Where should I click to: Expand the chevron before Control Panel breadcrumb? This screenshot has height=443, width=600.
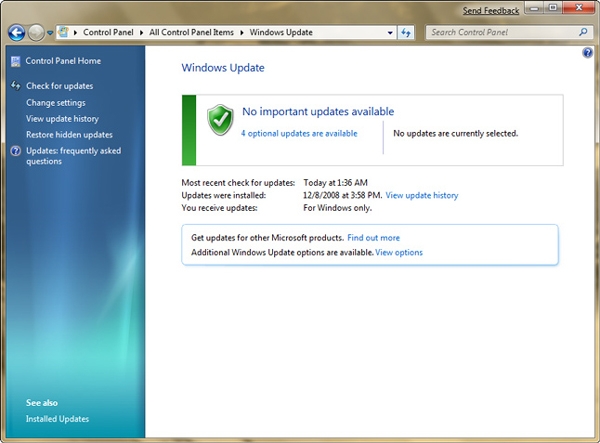coord(75,33)
